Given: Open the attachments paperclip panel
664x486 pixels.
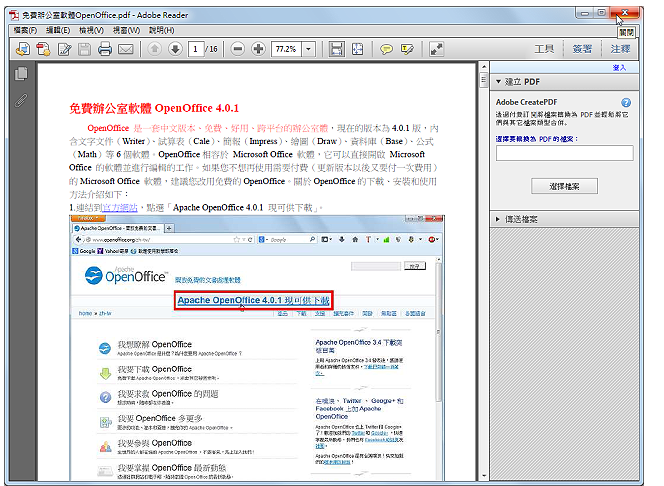Looking at the screenshot, I should [21, 100].
